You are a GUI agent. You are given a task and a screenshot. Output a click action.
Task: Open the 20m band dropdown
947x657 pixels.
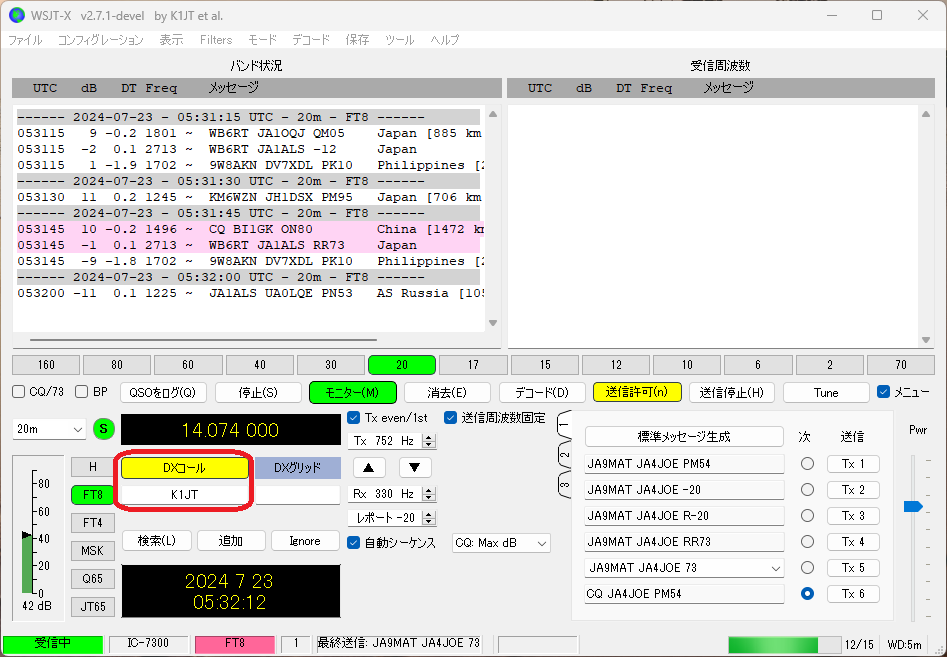[49, 429]
